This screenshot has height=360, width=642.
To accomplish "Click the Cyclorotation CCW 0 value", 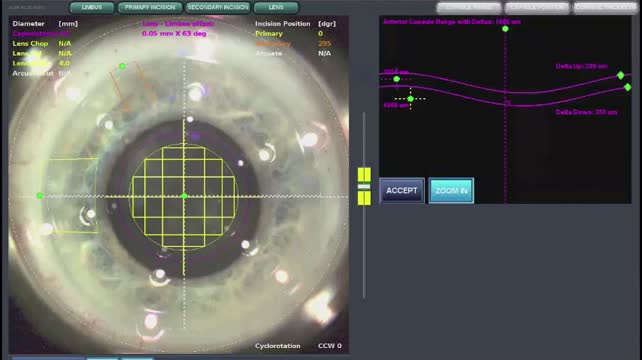I will pyautogui.click(x=330, y=346).
